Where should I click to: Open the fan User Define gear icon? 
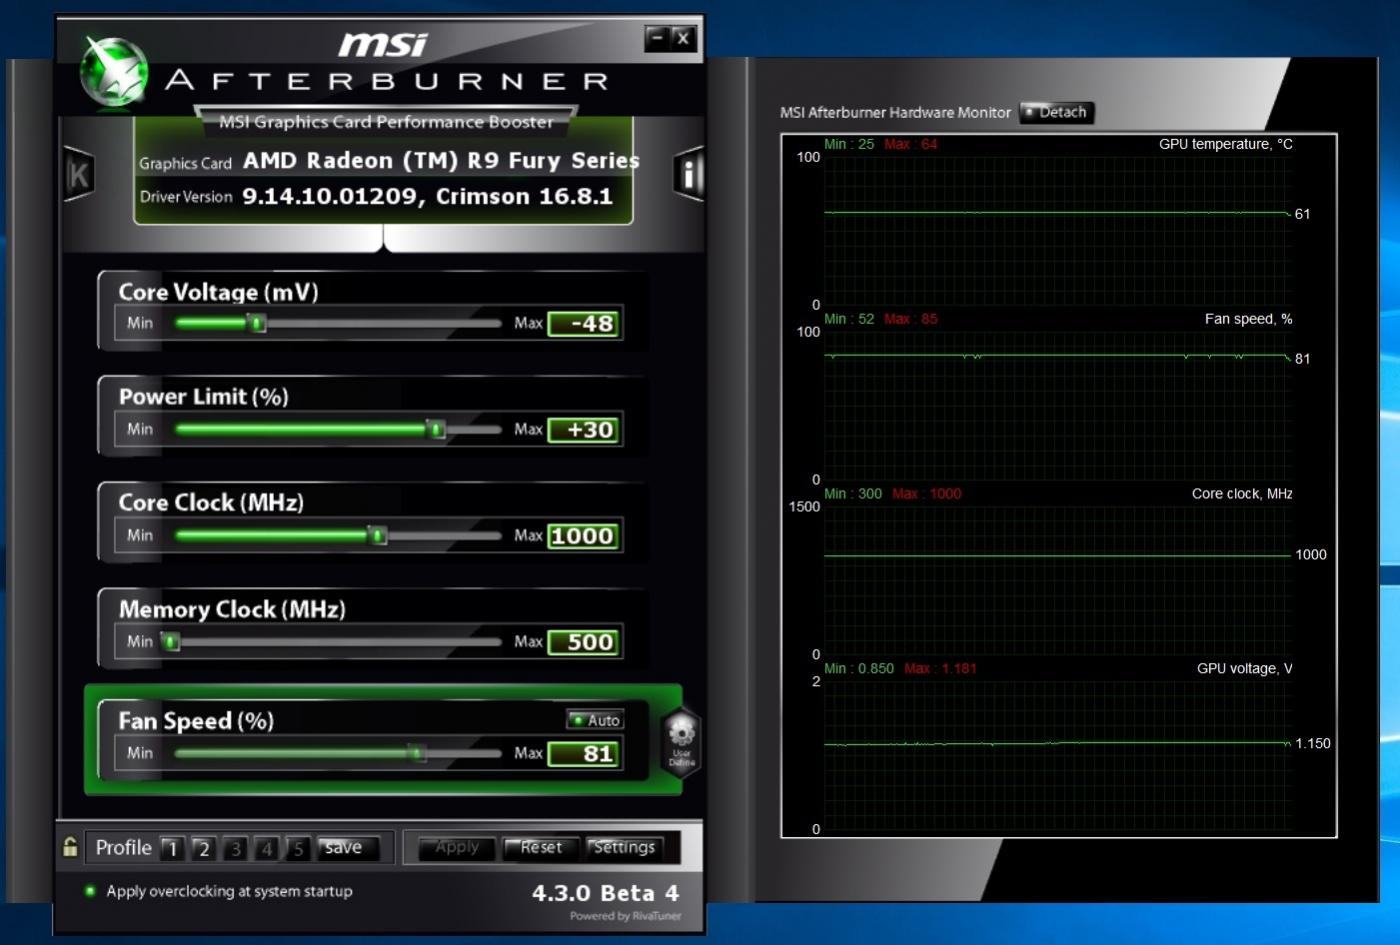tap(681, 741)
